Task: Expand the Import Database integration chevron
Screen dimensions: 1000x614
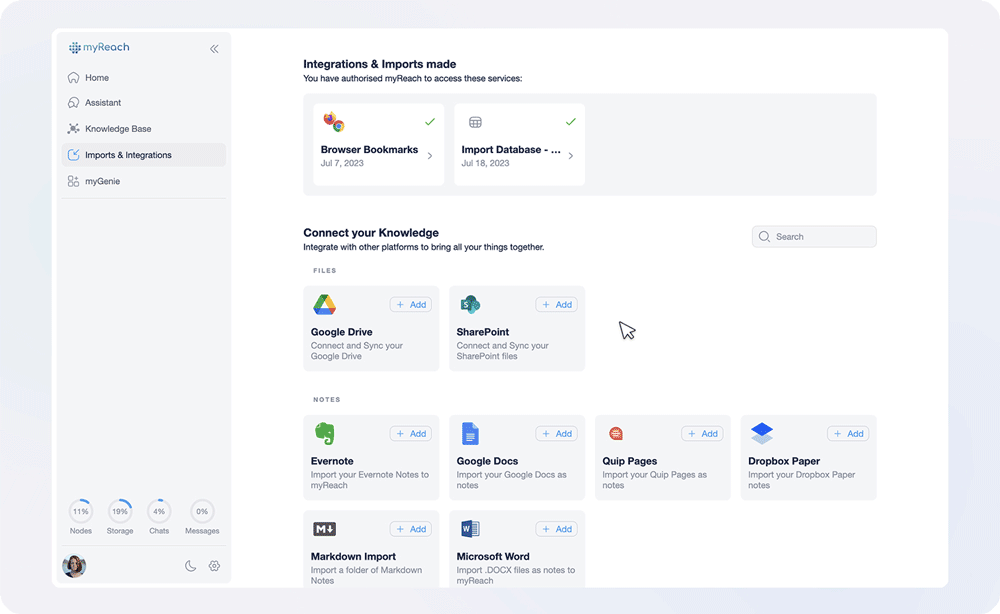Action: (x=571, y=156)
